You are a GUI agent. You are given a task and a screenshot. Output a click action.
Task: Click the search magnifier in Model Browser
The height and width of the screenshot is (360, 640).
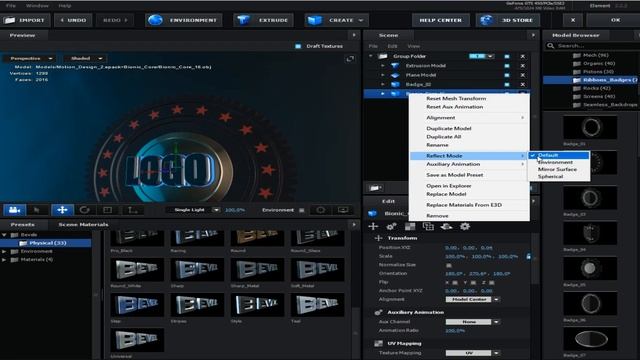point(551,46)
